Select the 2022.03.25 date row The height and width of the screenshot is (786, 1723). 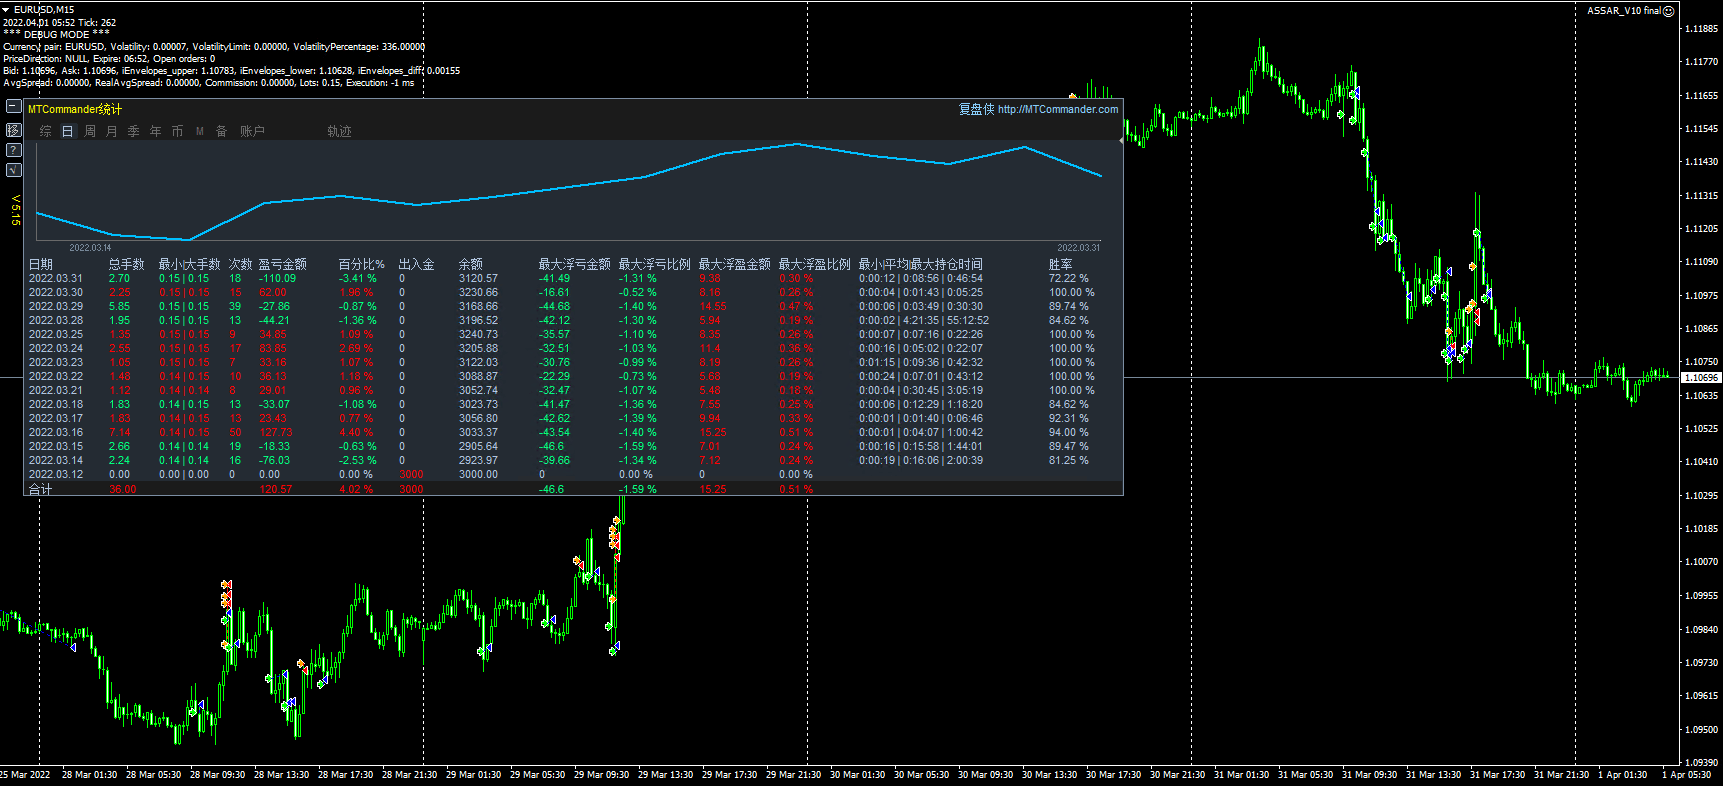click(56, 334)
